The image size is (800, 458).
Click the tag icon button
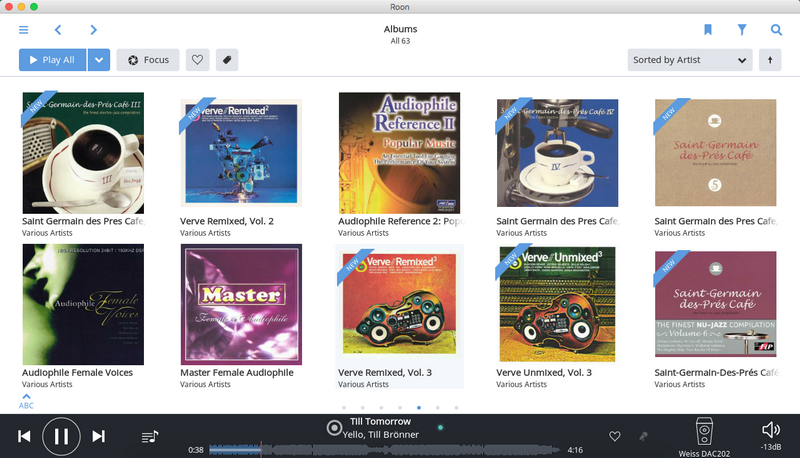[228, 60]
